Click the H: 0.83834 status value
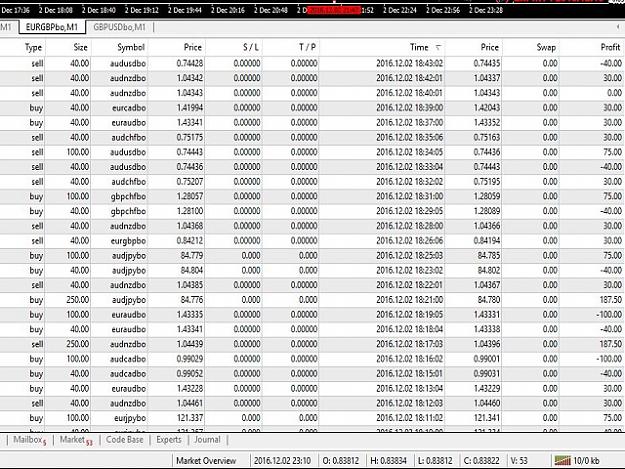The image size is (625, 469). pyautogui.click(x=388, y=461)
